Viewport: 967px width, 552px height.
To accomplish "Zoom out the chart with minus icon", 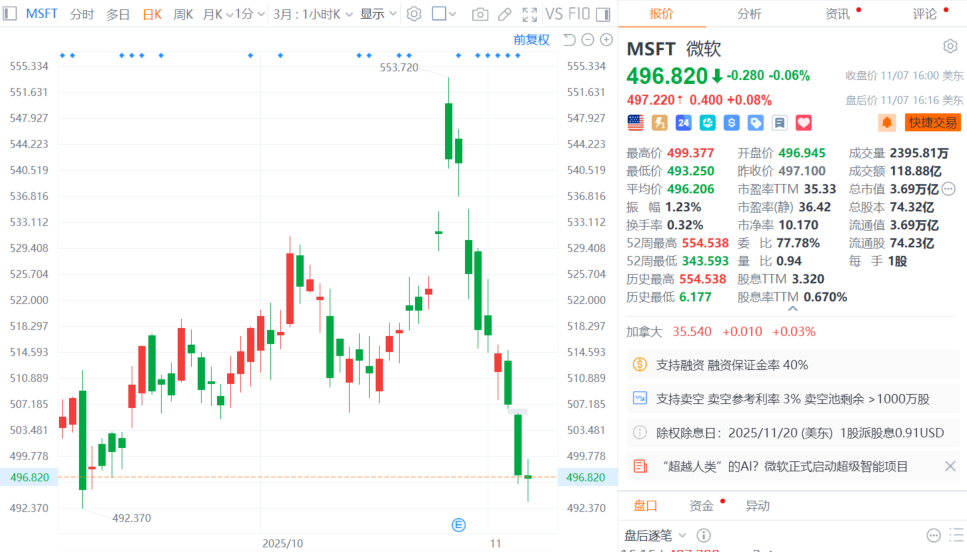I will click(x=588, y=39).
